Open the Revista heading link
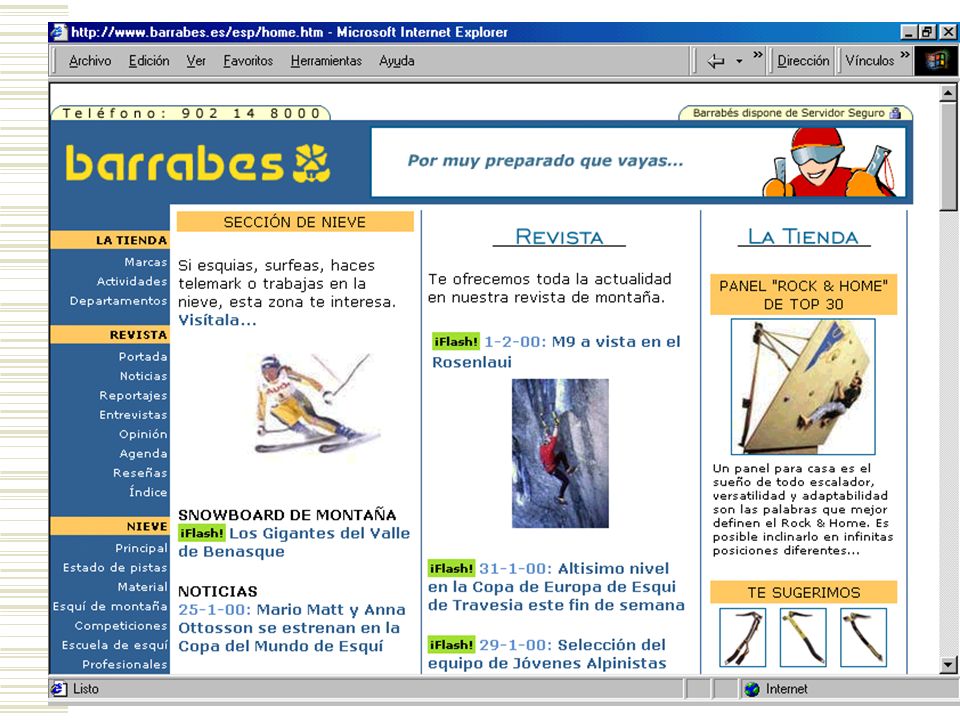 559,236
